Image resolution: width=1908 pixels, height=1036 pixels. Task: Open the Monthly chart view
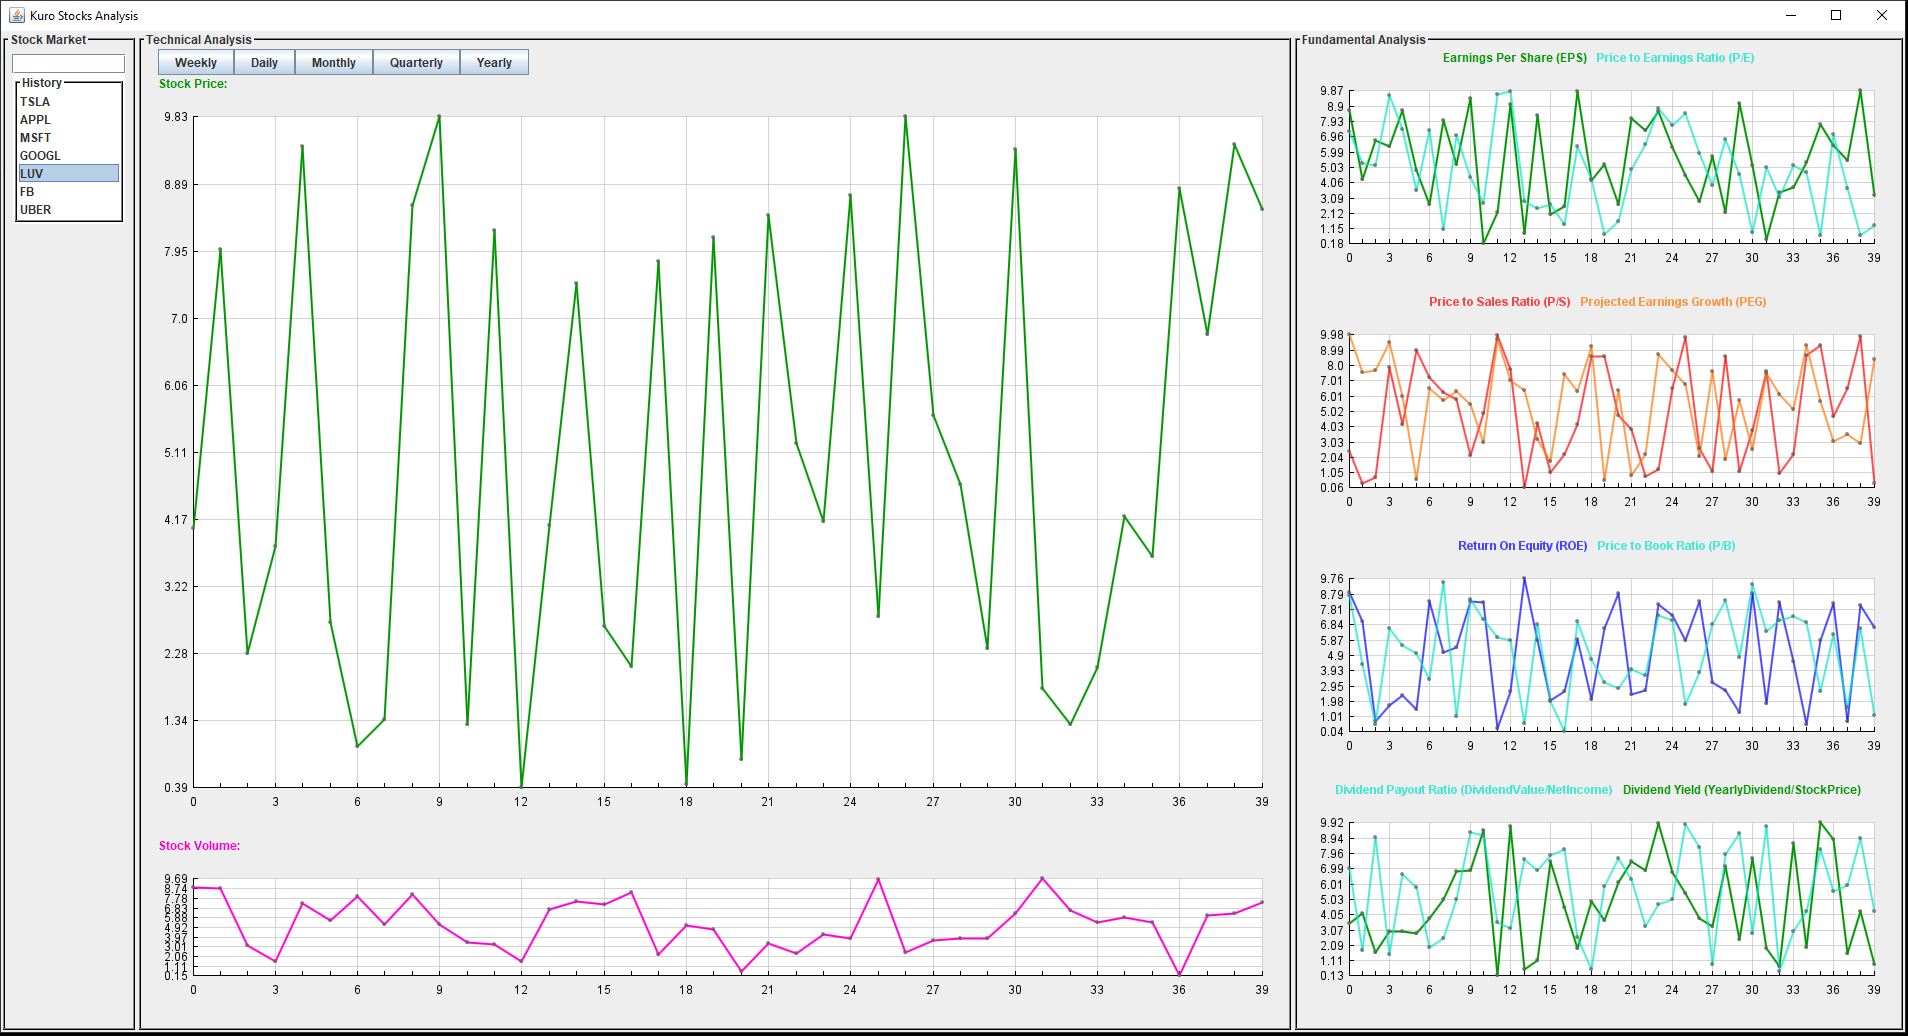pos(332,62)
